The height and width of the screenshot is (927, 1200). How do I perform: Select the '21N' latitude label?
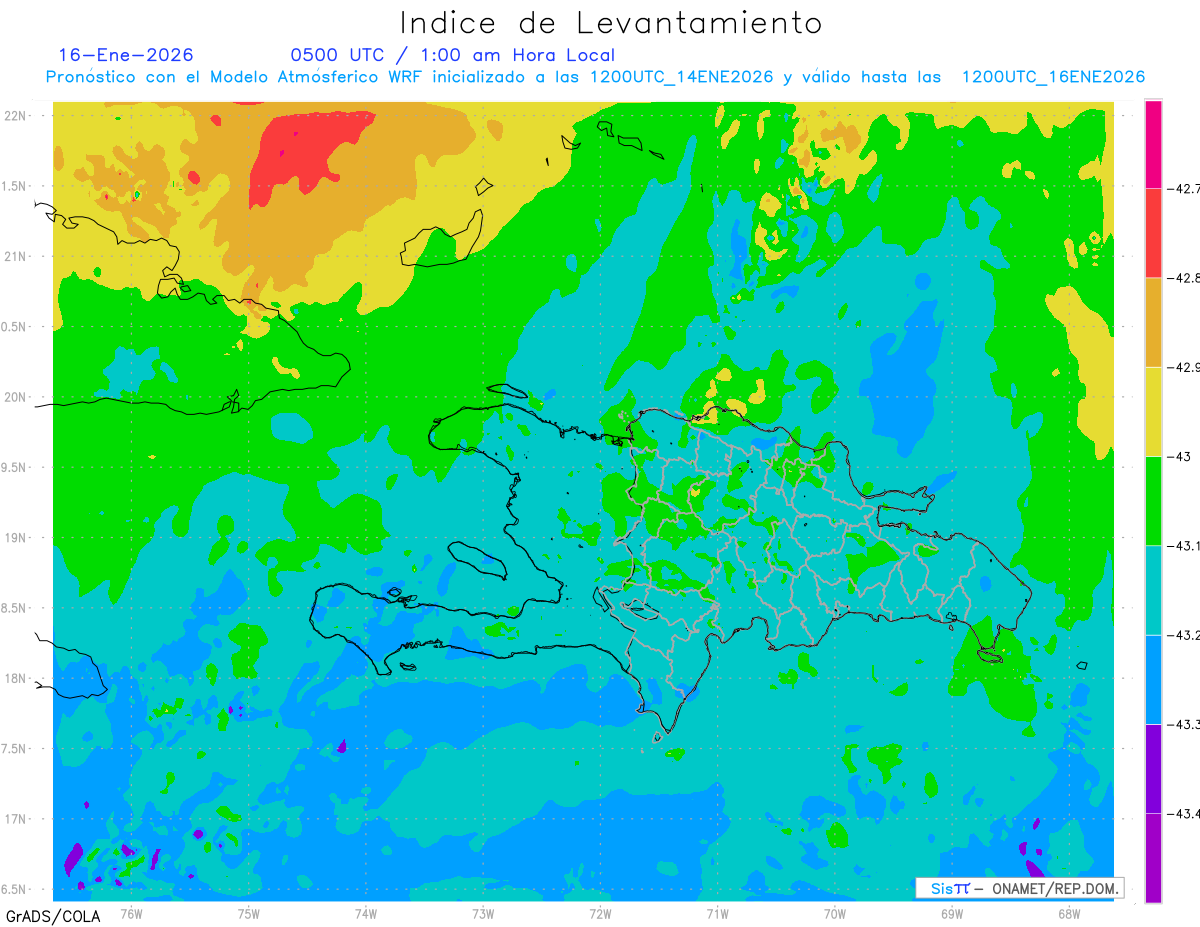click(x=15, y=256)
